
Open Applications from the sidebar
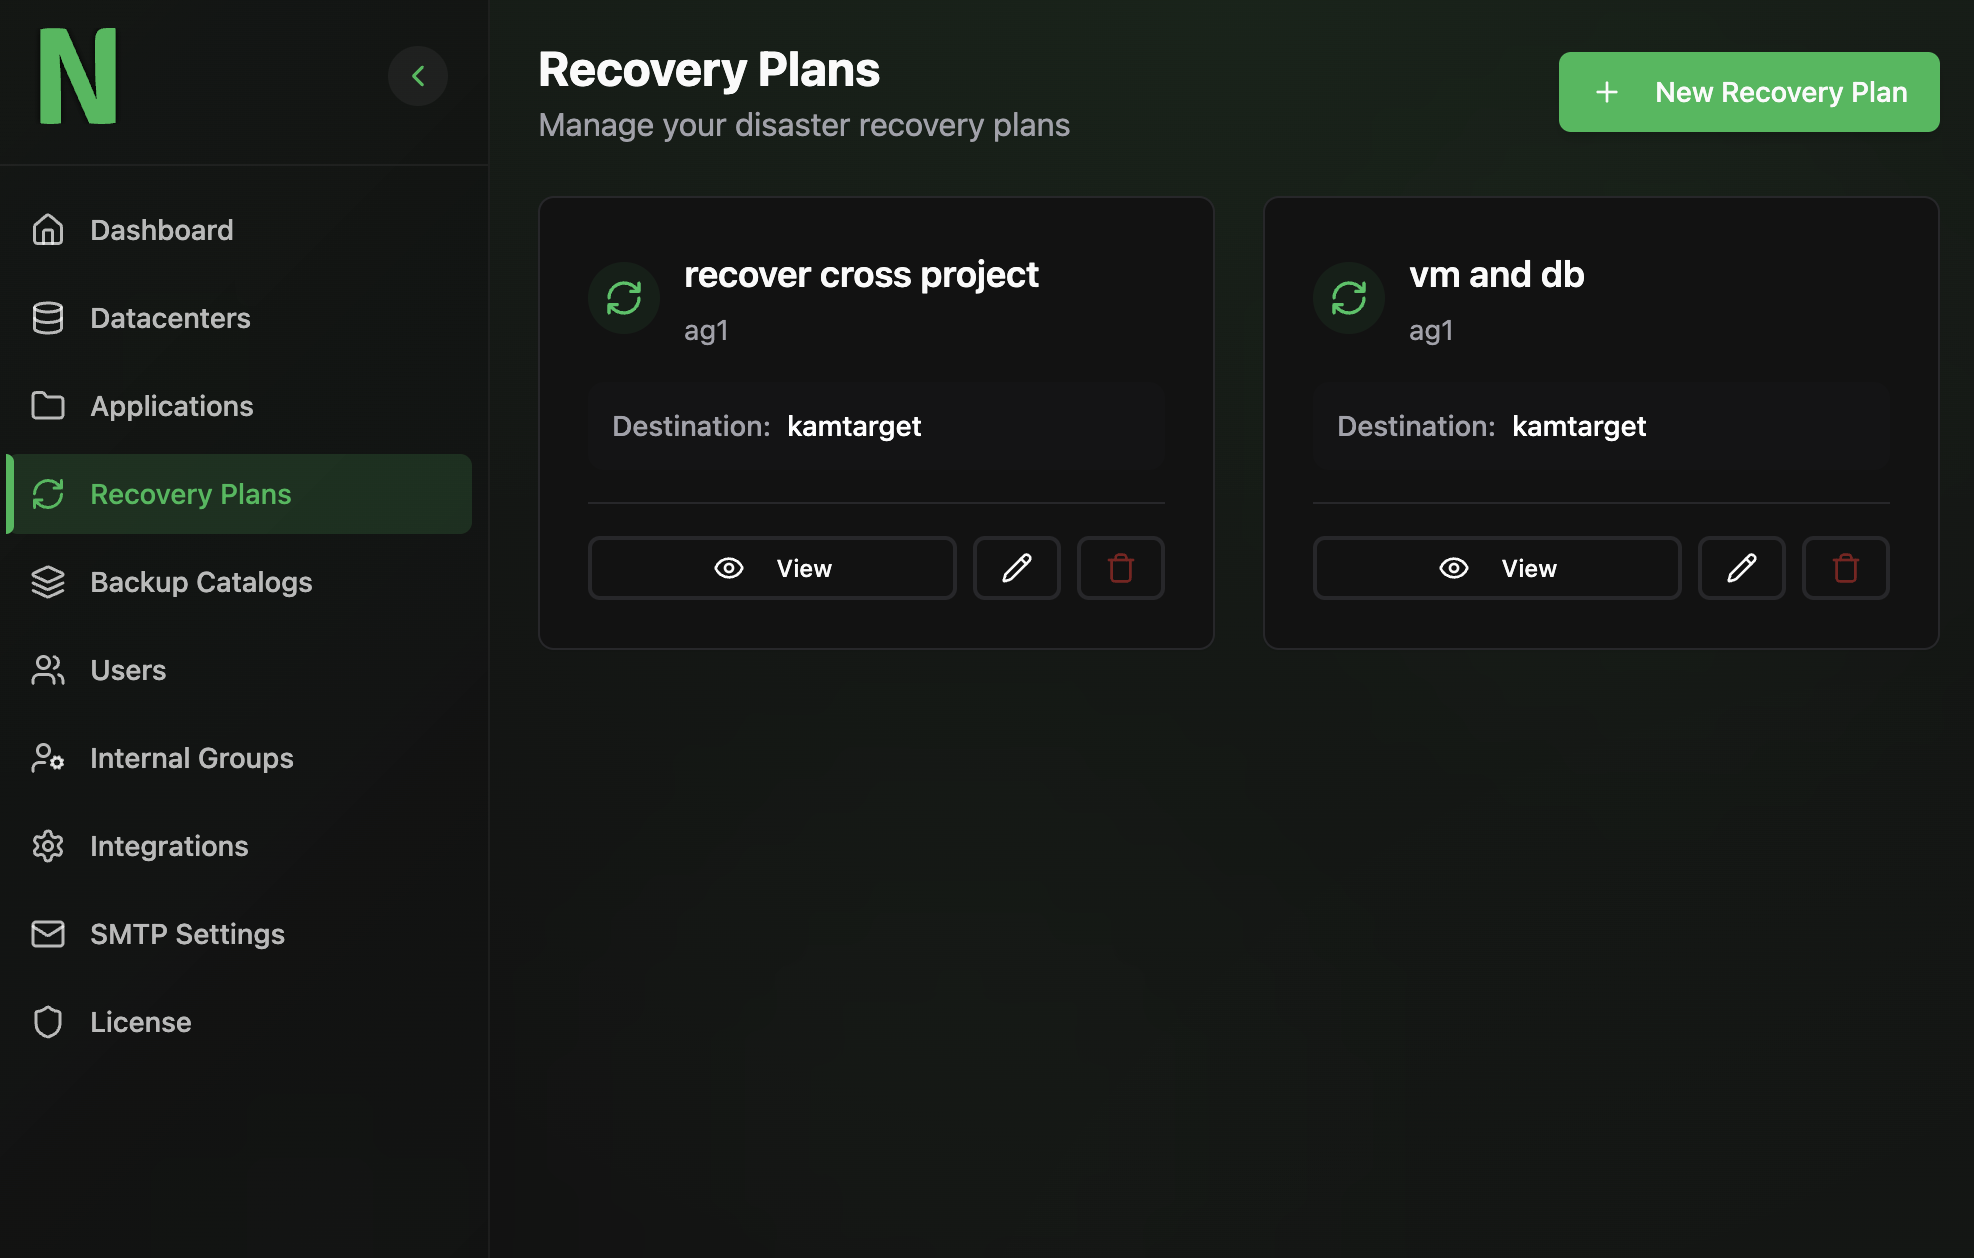point(171,406)
